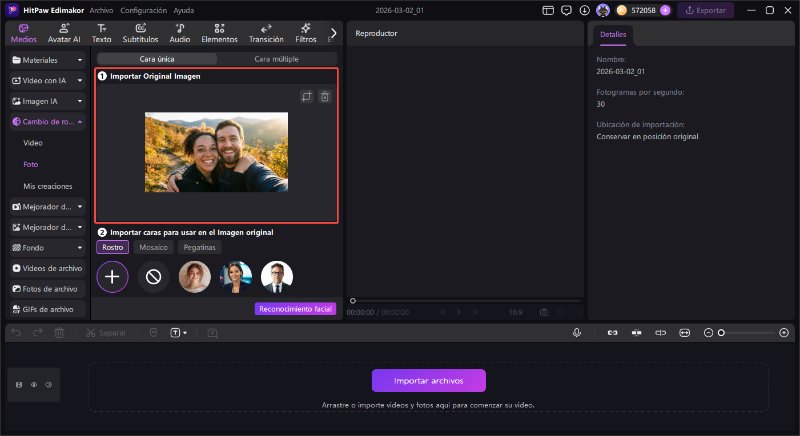The height and width of the screenshot is (436, 800).
Task: Select the long-haired woman face preset
Action: pos(194,277)
